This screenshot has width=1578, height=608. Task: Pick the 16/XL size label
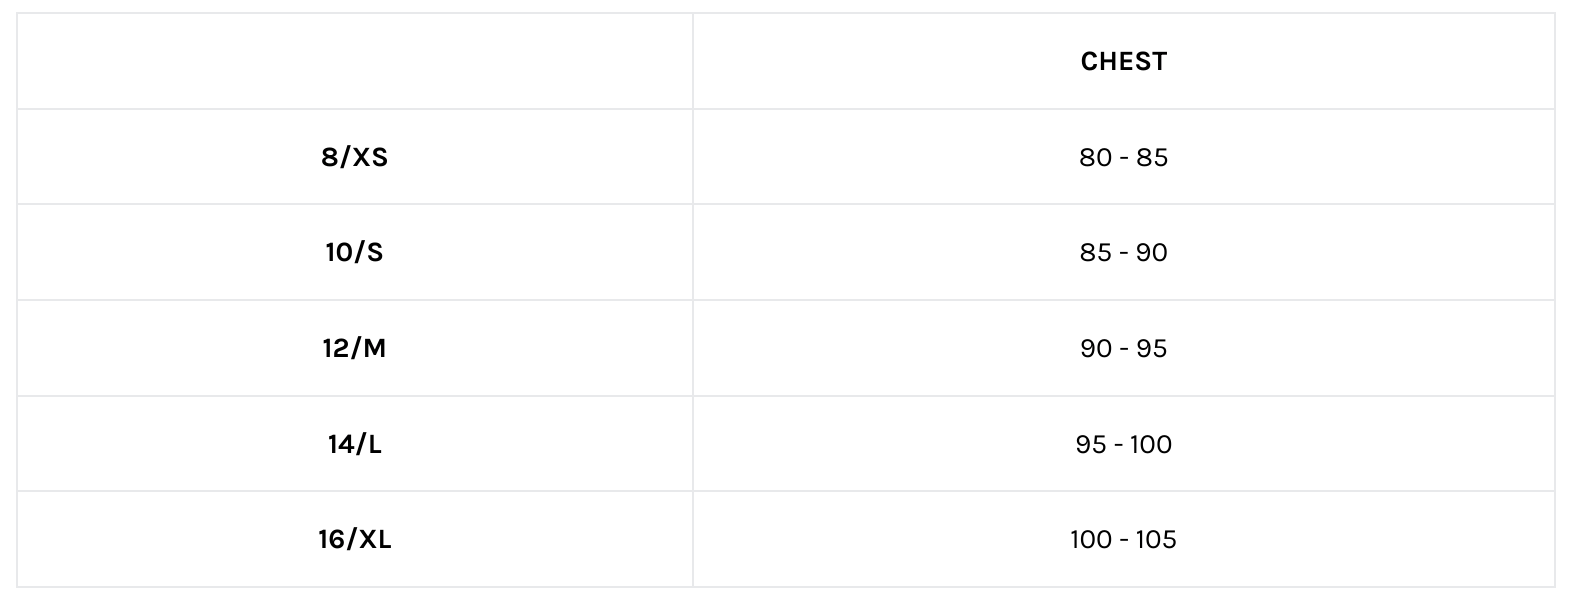(x=355, y=540)
